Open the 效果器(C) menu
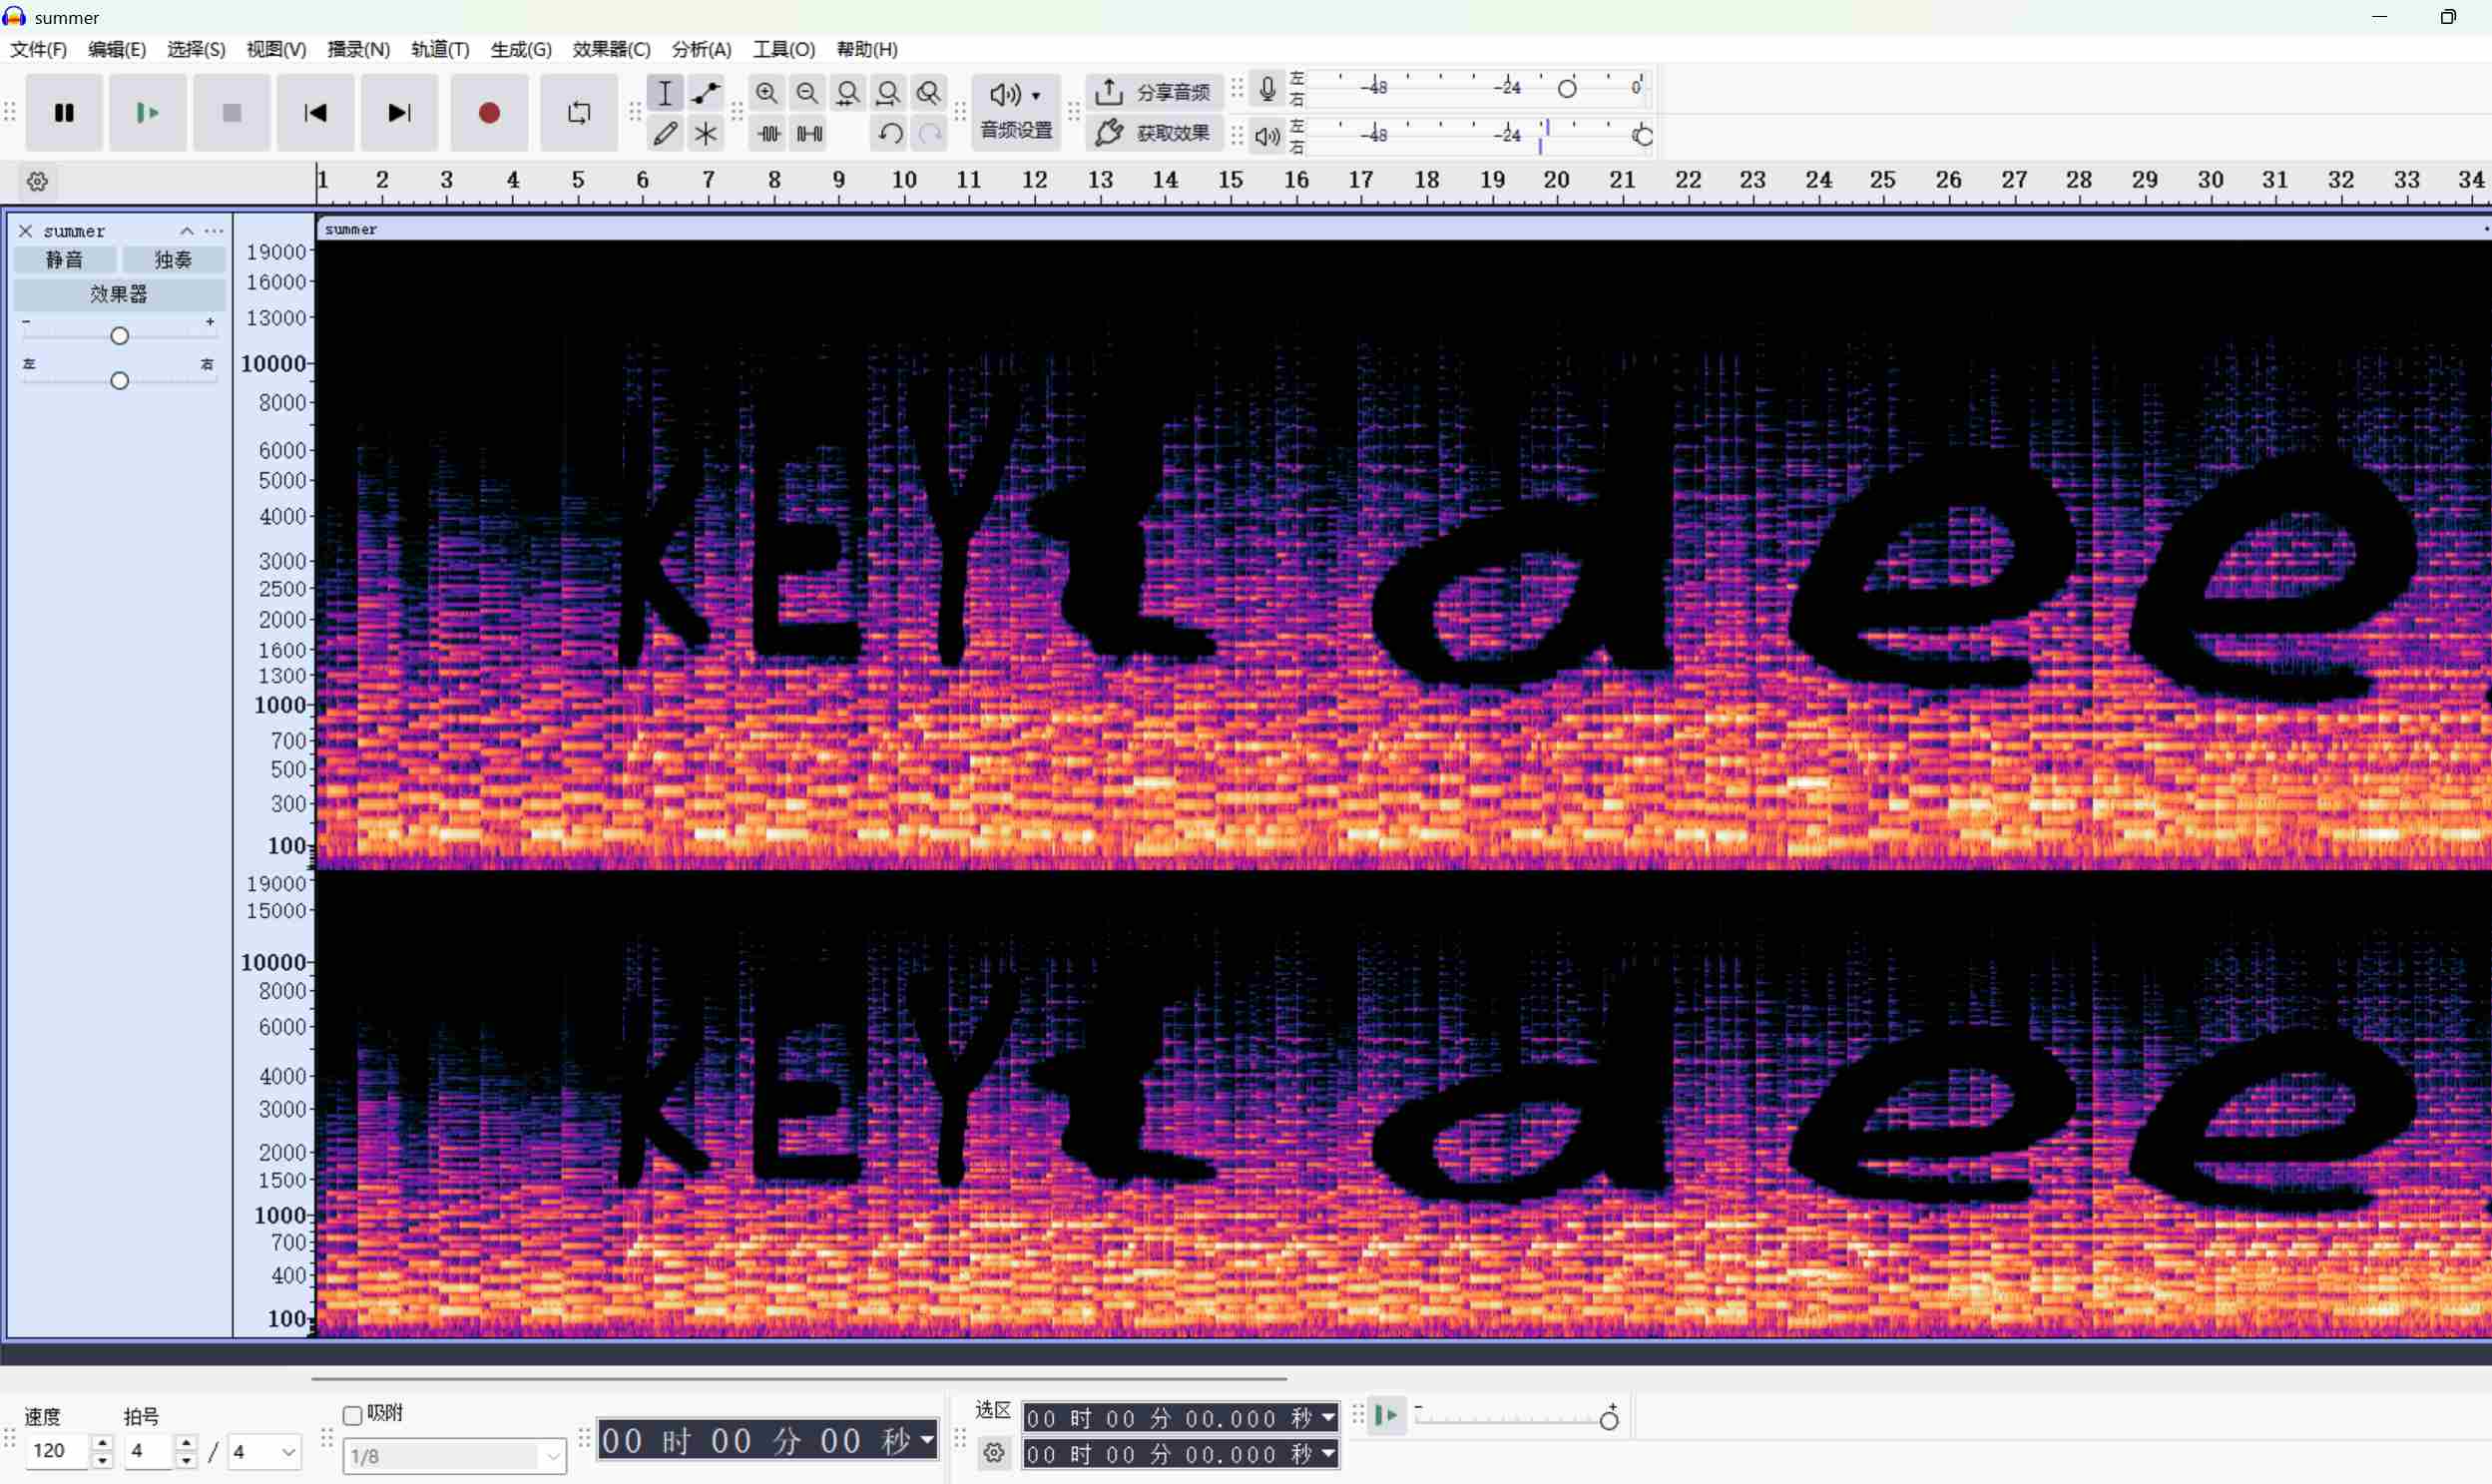2492x1484 pixels. [611, 49]
